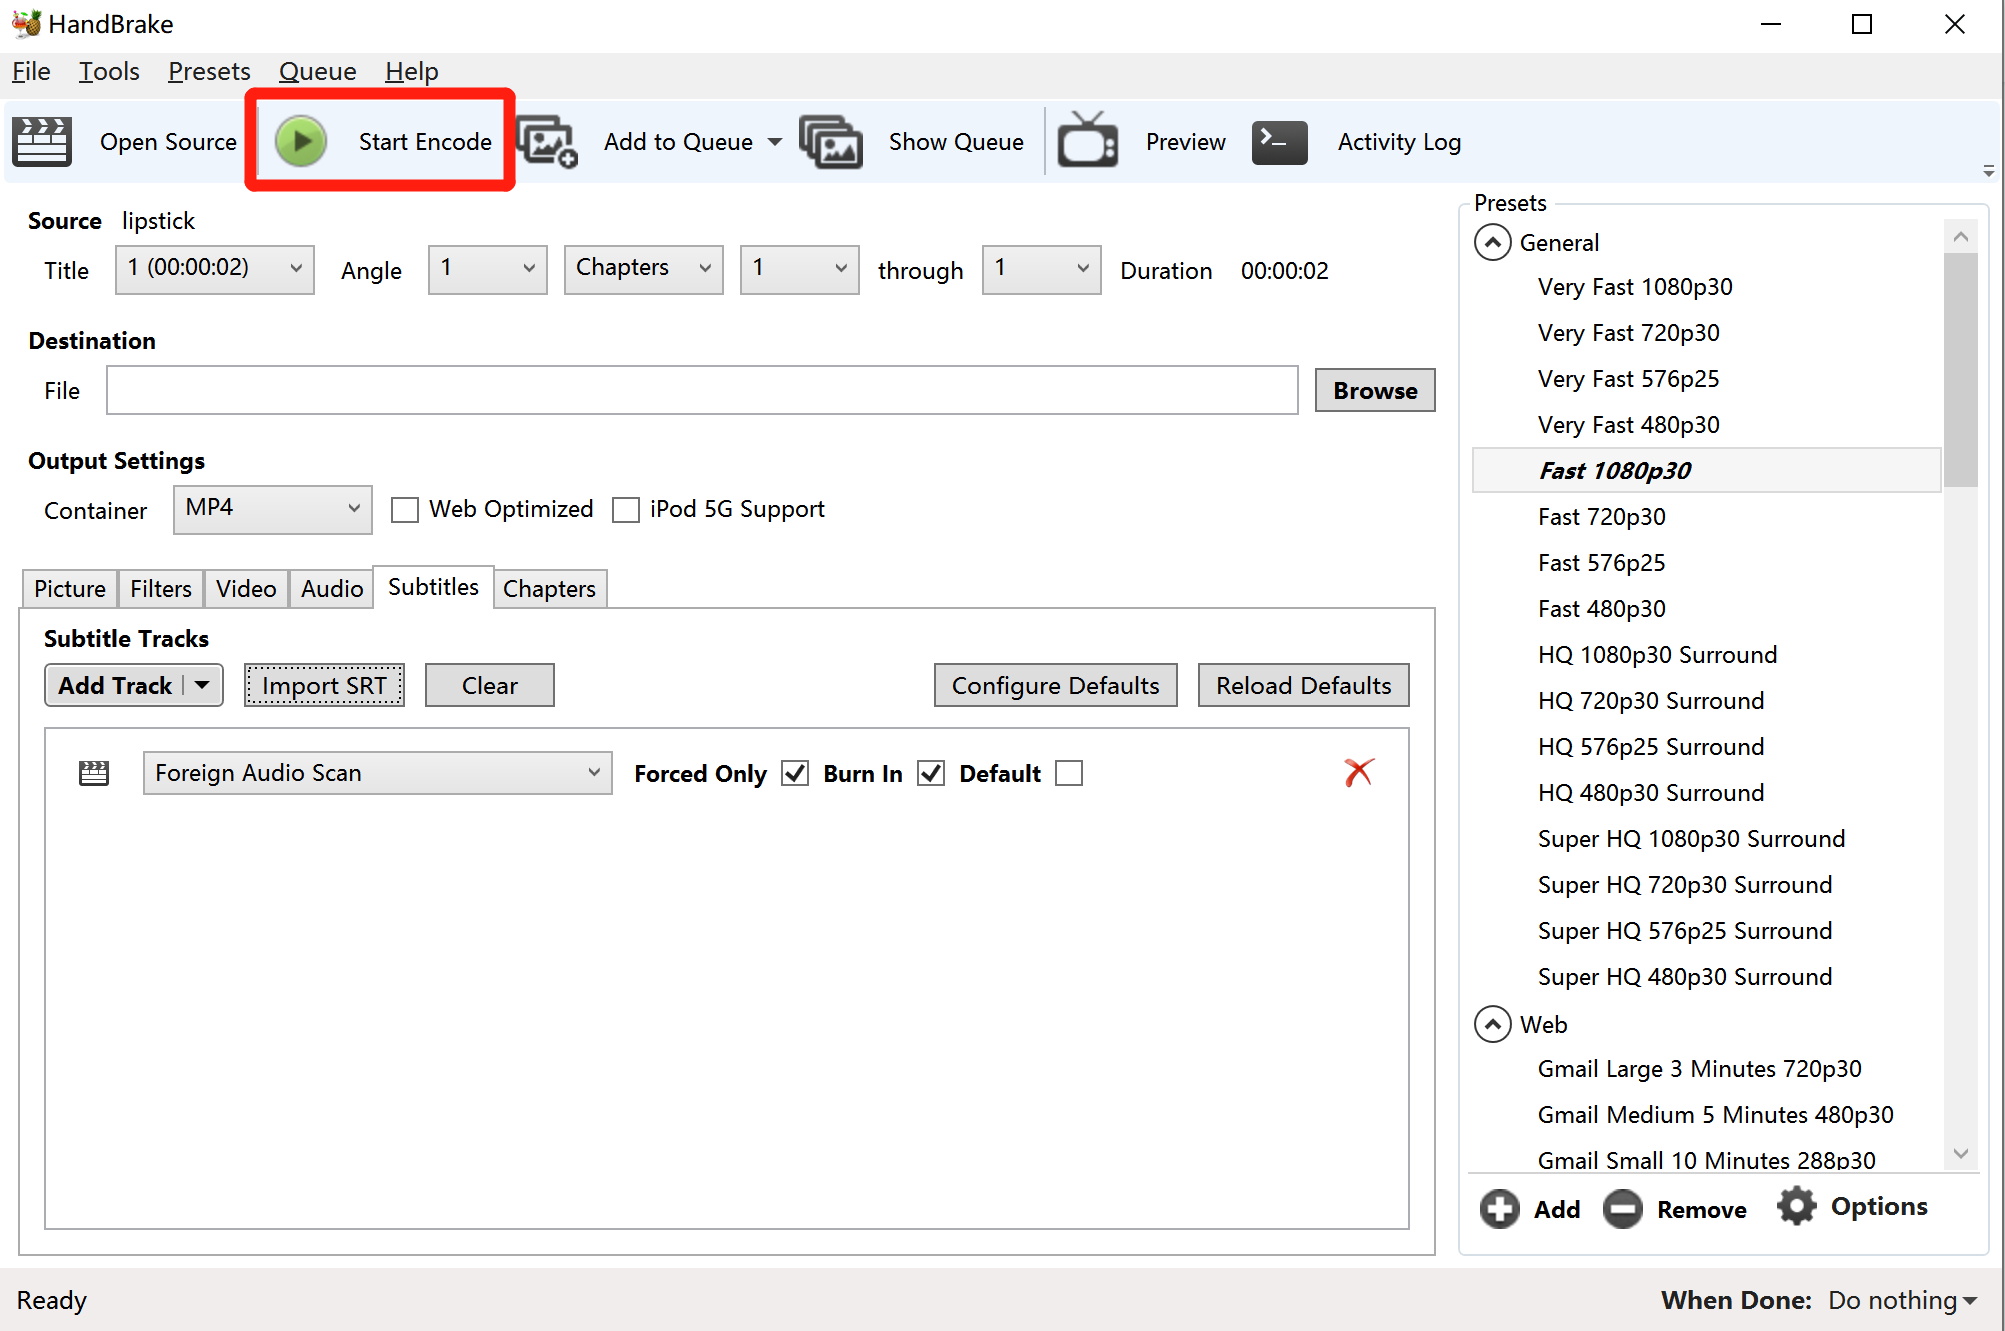Viewport: 2005px width, 1331px height.
Task: Open the Show Queue icon
Action: 830,141
